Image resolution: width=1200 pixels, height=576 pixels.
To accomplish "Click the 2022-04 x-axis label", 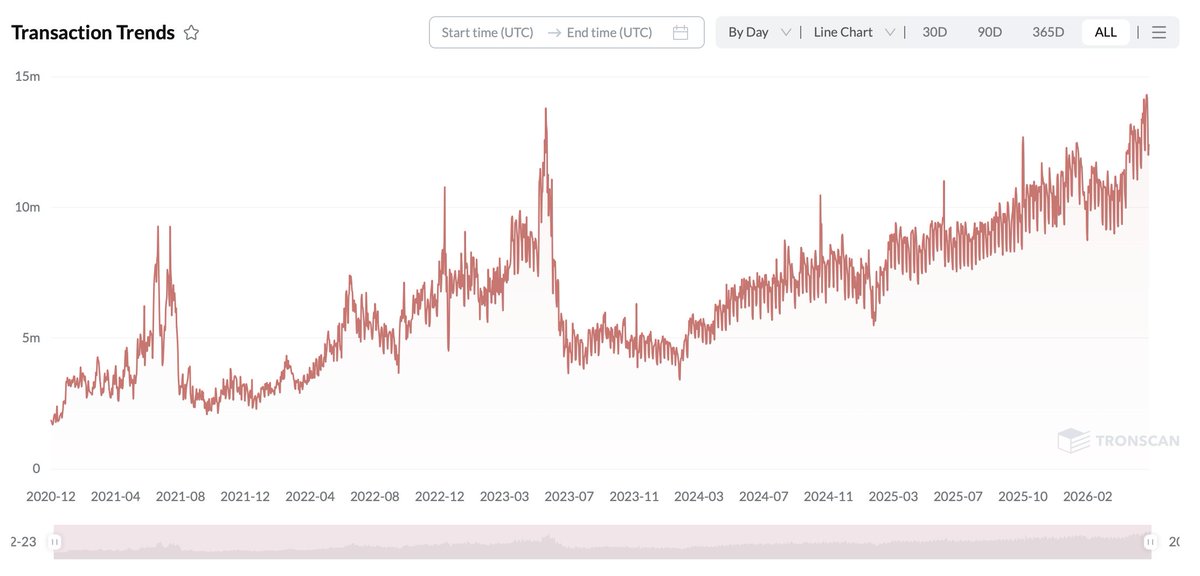I will pos(310,496).
